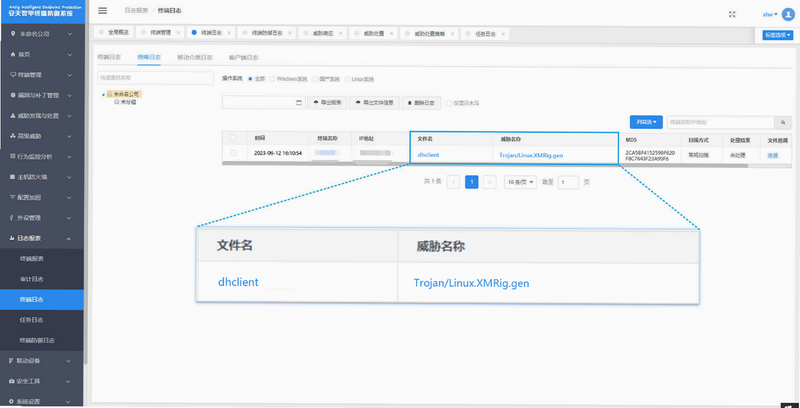
Task: Click the 配置加固 funnel icon in sidebar
Action: 13,197
